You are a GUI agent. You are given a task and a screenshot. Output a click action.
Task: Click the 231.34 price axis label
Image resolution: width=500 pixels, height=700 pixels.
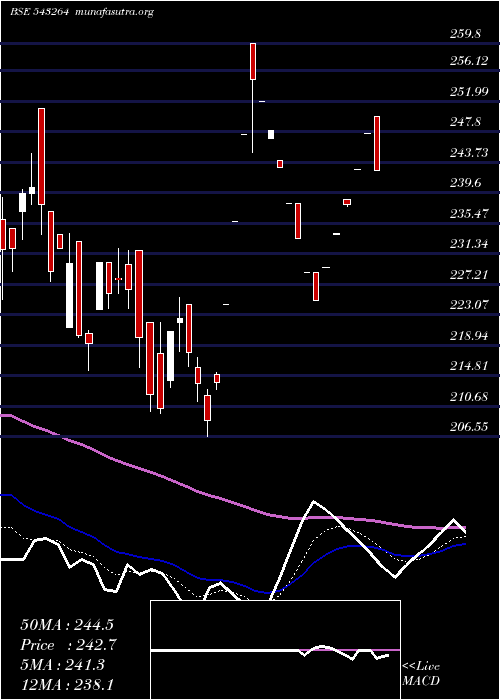coord(469,244)
